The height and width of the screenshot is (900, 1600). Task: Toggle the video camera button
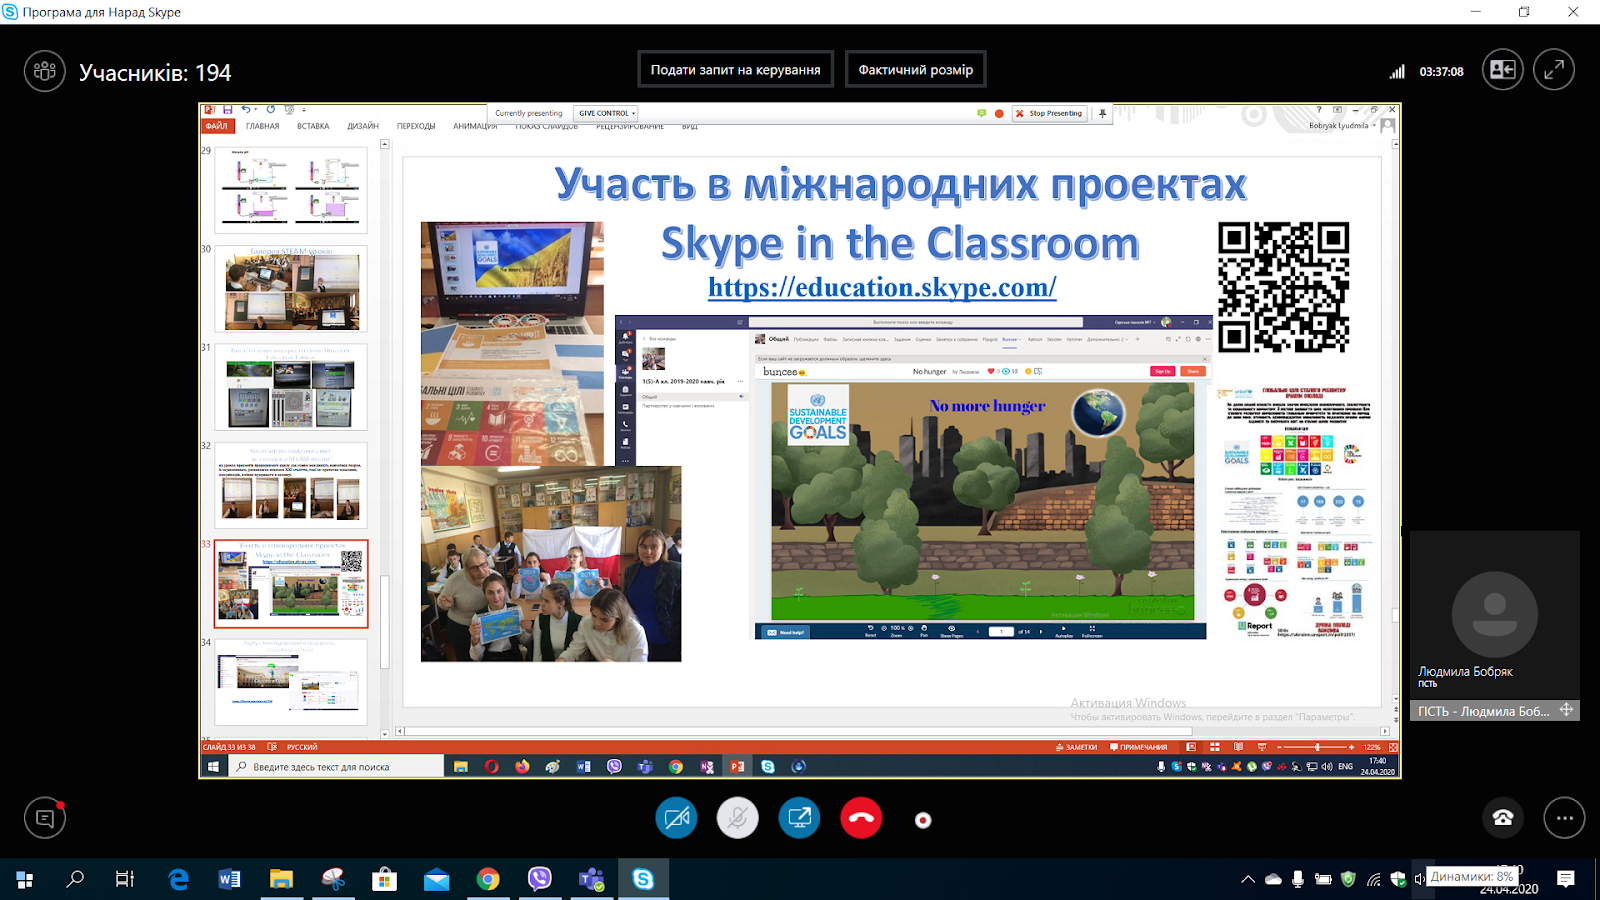[676, 819]
